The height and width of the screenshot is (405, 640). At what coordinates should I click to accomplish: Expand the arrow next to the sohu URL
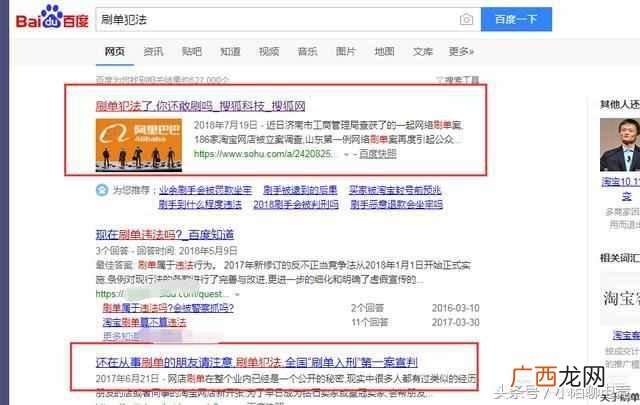[x=347, y=155]
